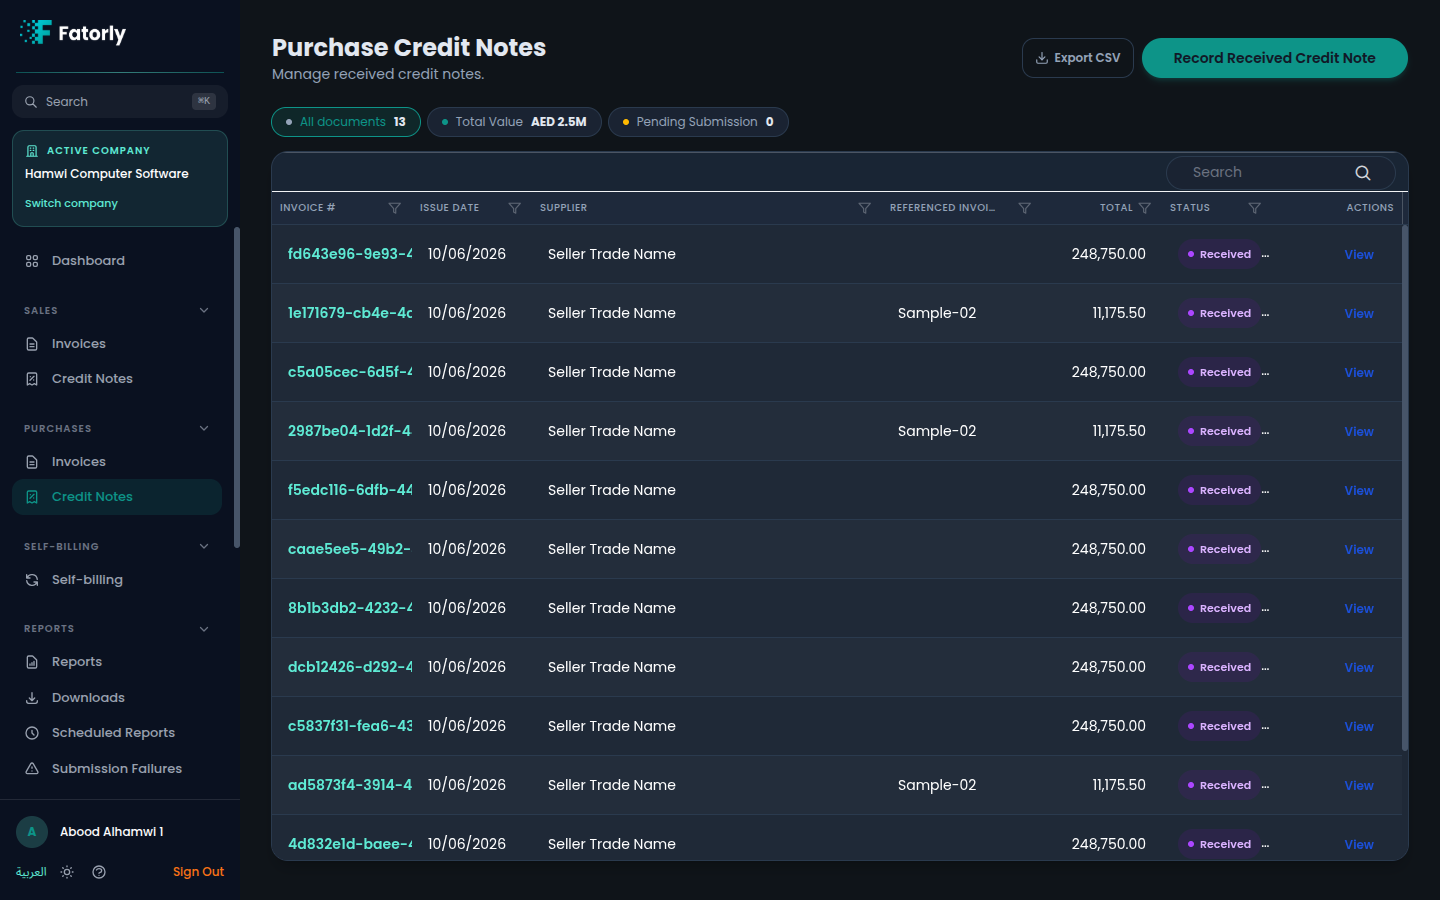The image size is (1440, 900).
Task: Open the Reports page
Action: (117, 662)
